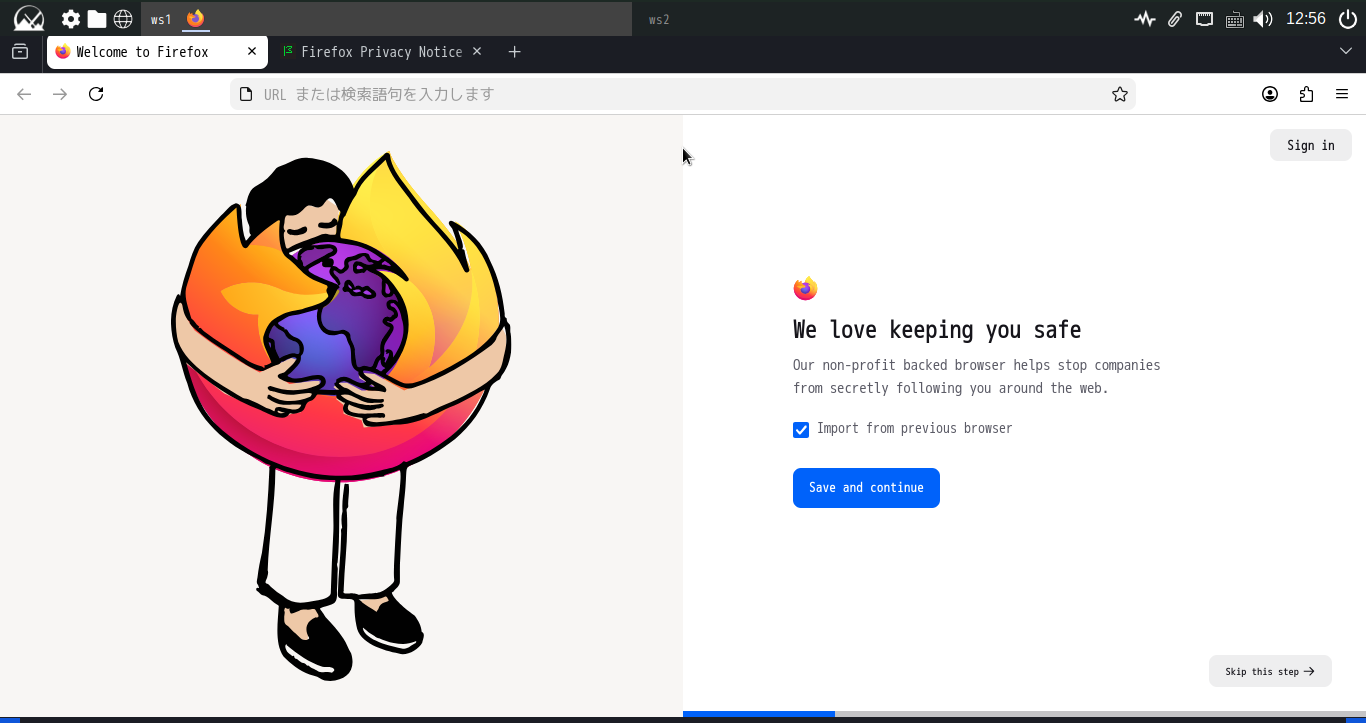Switch to workspace ws1
Viewport: 1366px width, 723px height.
click(x=161, y=19)
